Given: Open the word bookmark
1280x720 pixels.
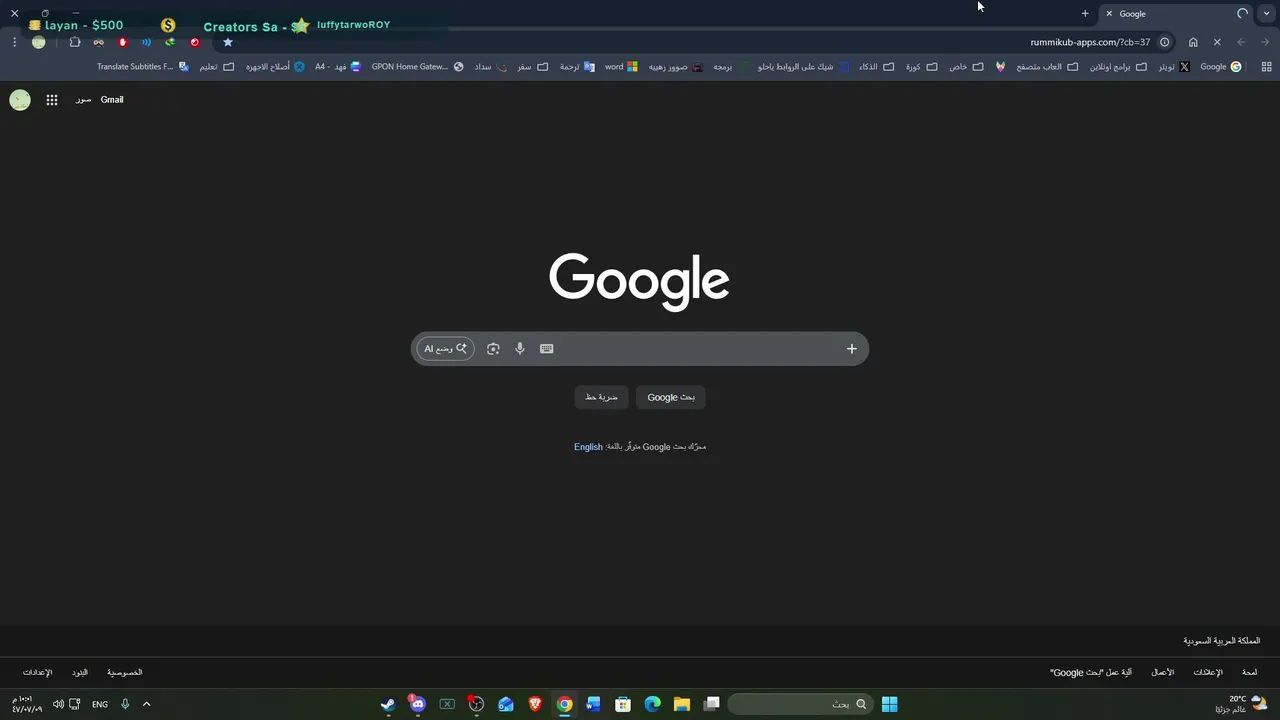Looking at the screenshot, I should click(x=621, y=67).
